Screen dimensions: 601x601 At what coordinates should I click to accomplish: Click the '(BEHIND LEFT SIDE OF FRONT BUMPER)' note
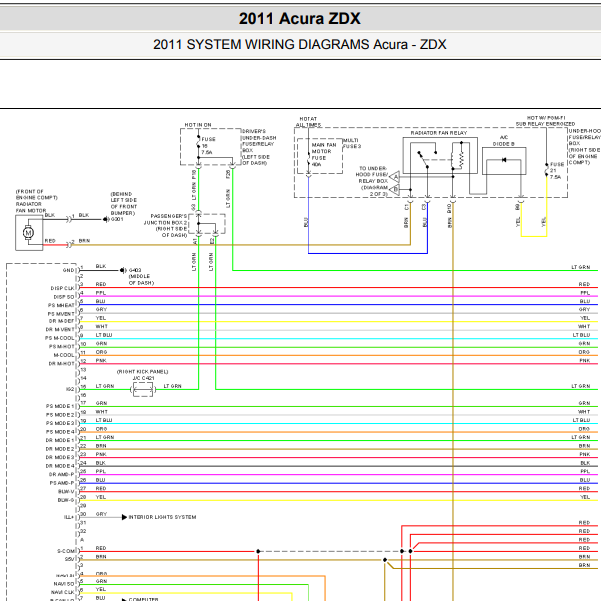click(123, 204)
